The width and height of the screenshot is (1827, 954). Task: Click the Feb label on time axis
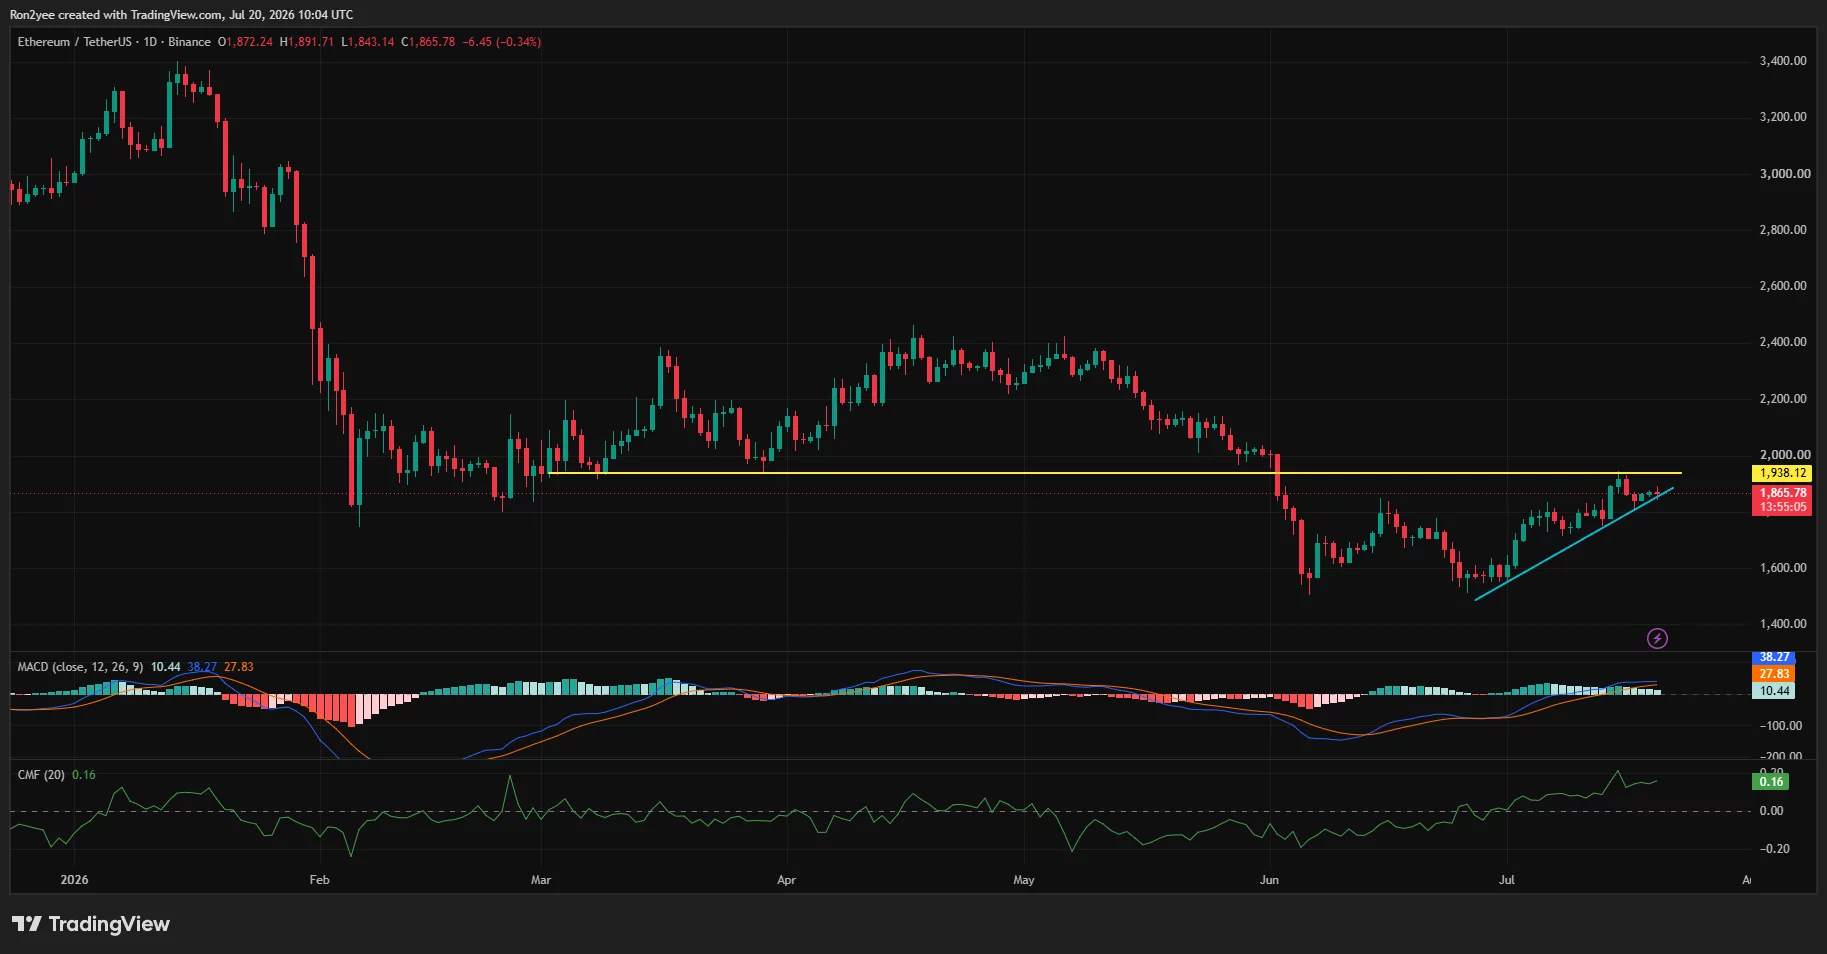tap(319, 880)
